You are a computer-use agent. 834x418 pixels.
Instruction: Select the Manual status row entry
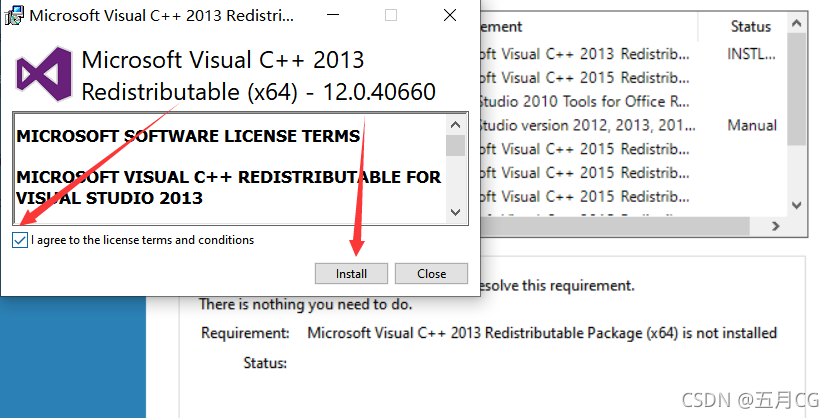click(752, 126)
